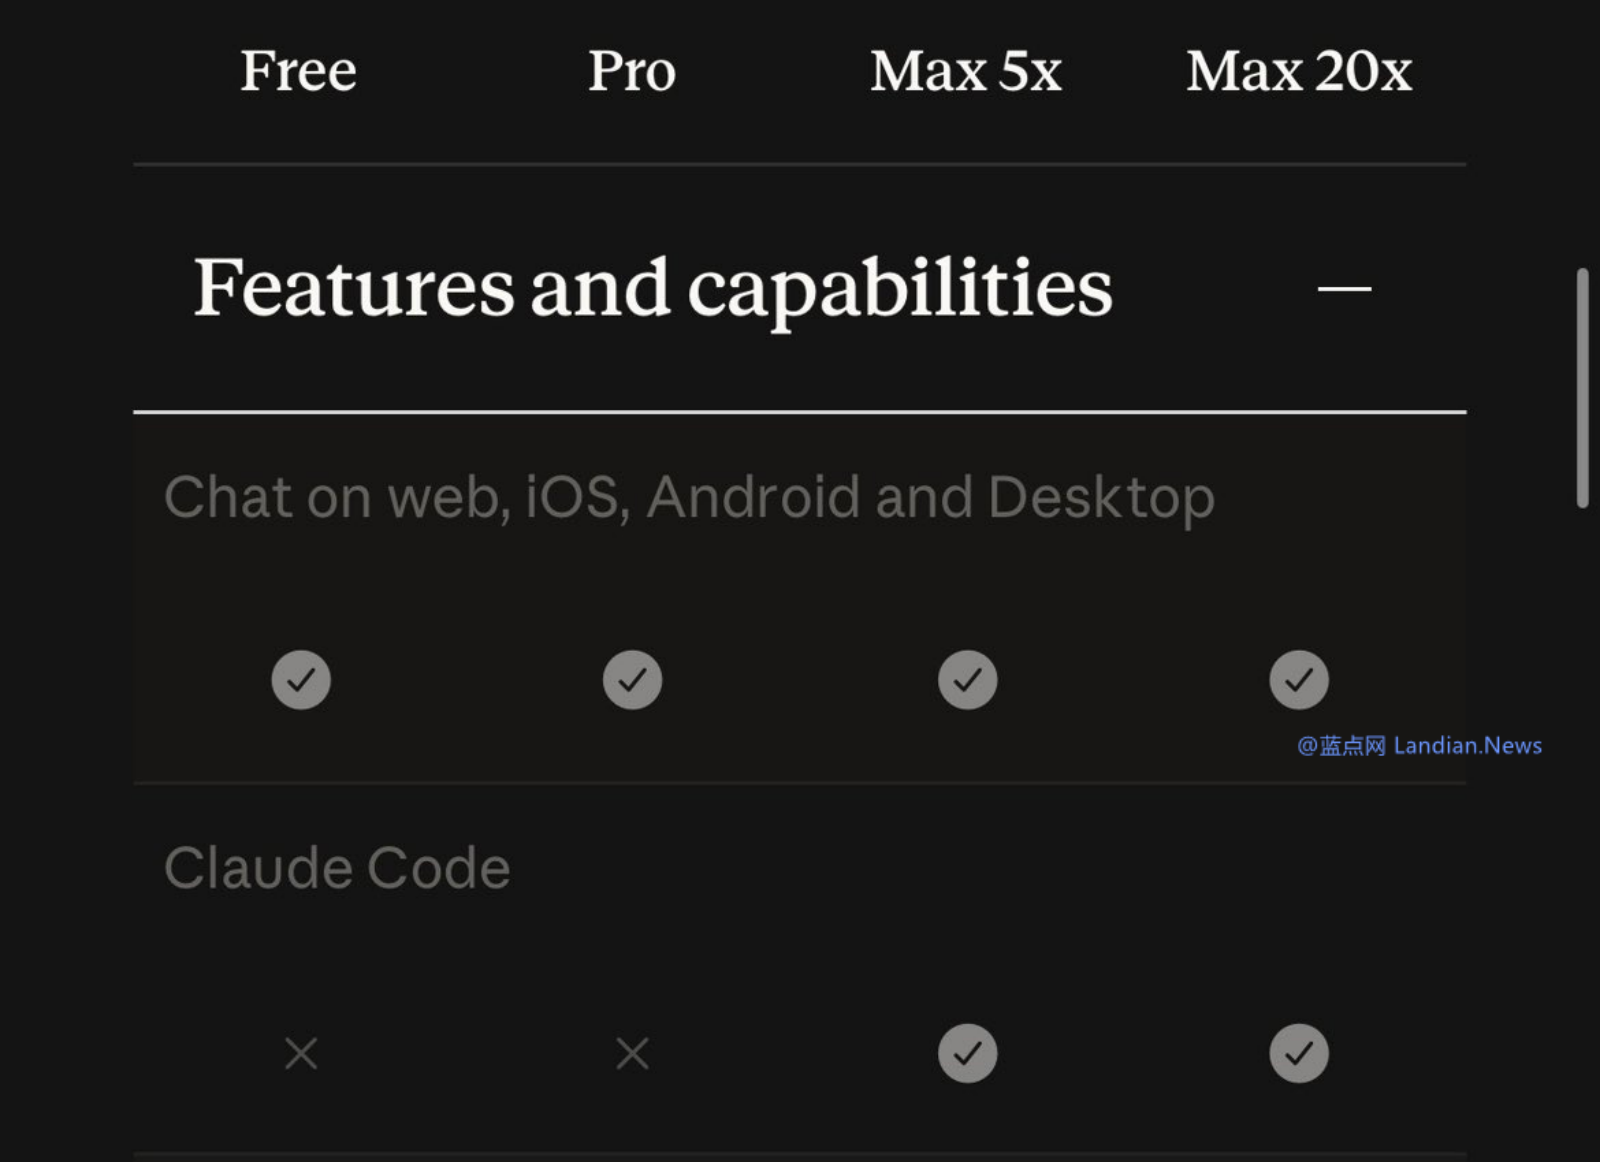Click the Free plan X for Claude Code
Image resolution: width=1600 pixels, height=1162 pixels.
301,1053
